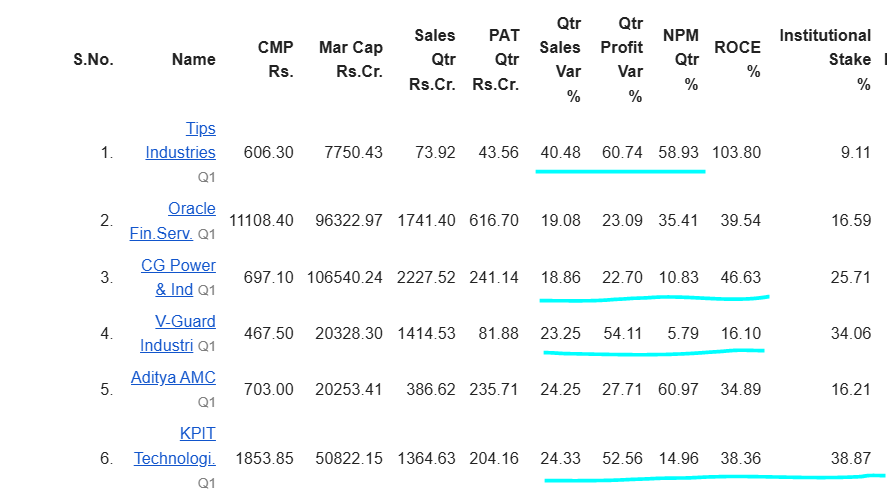Select KPIT sales value 1364.63
887x502 pixels.
click(426, 458)
